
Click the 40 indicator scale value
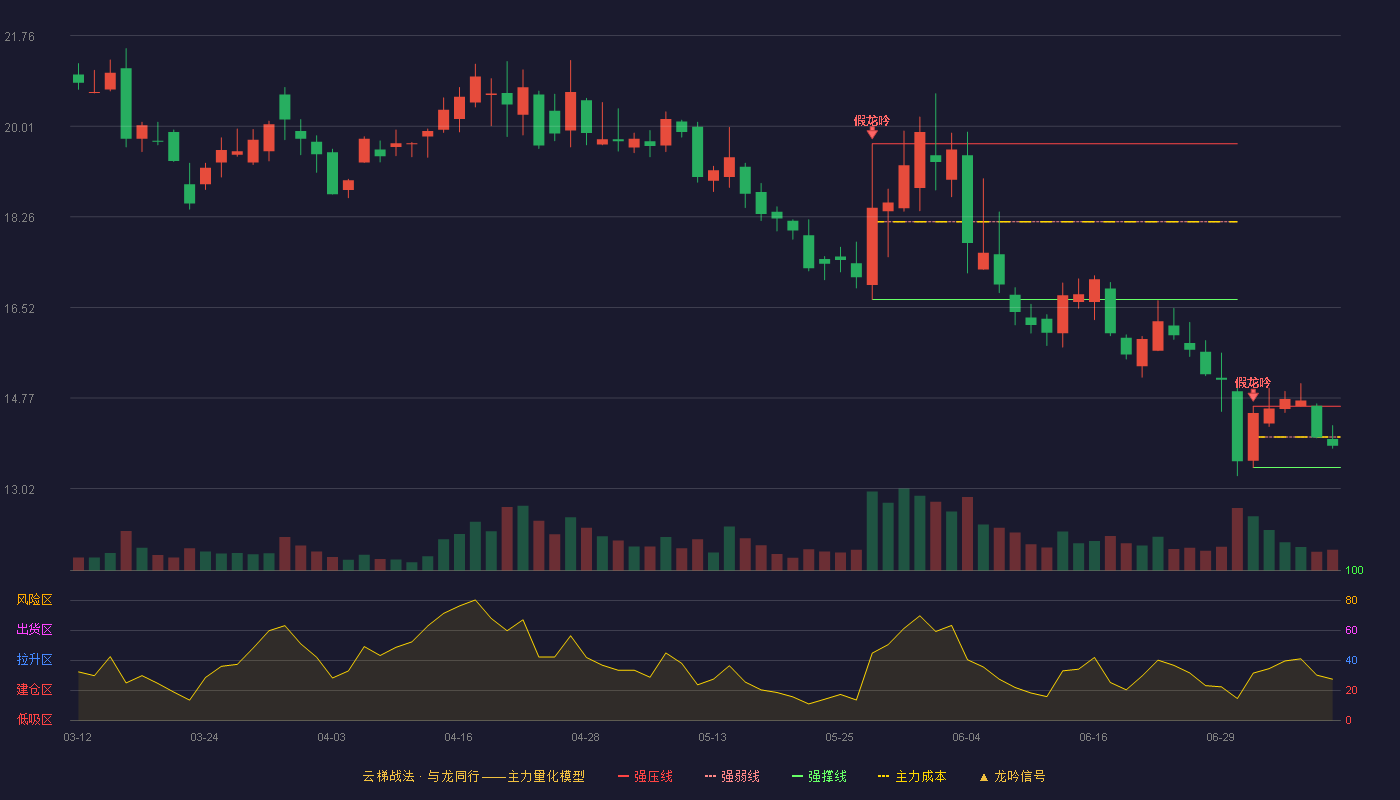[x=1351, y=660]
